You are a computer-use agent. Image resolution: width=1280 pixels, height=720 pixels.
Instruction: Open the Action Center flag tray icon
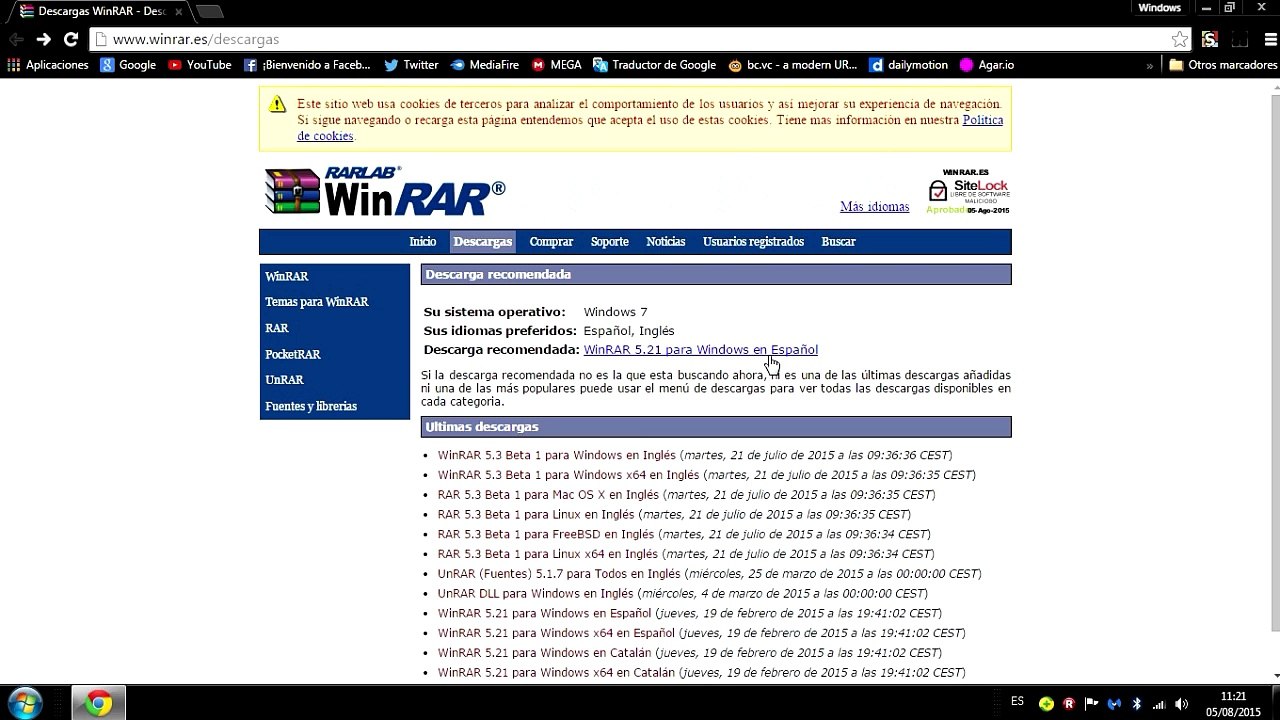coord(1091,703)
